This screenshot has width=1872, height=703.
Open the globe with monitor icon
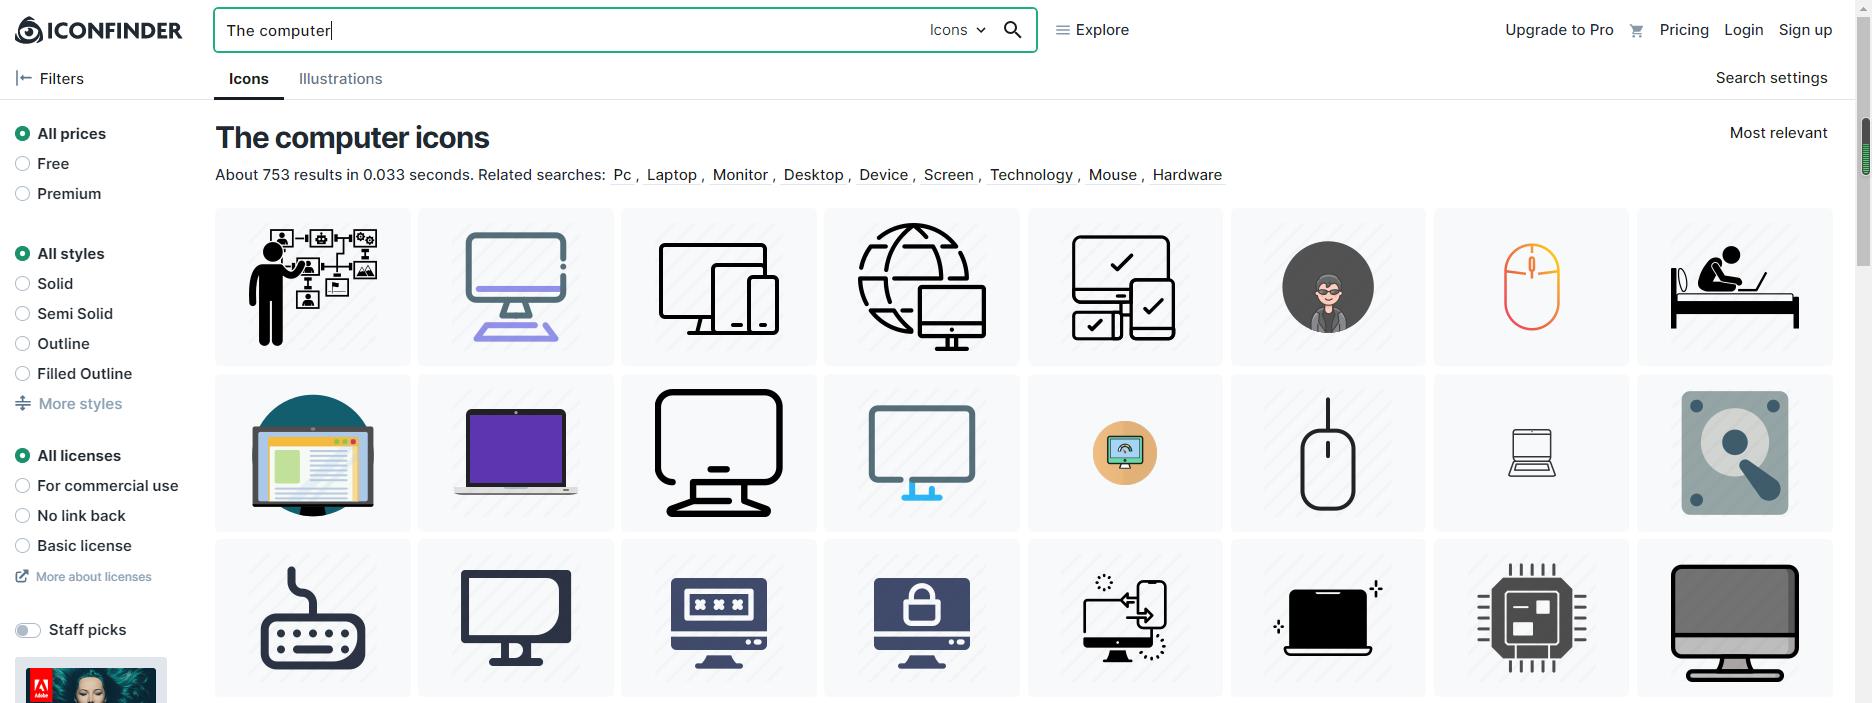coord(922,287)
